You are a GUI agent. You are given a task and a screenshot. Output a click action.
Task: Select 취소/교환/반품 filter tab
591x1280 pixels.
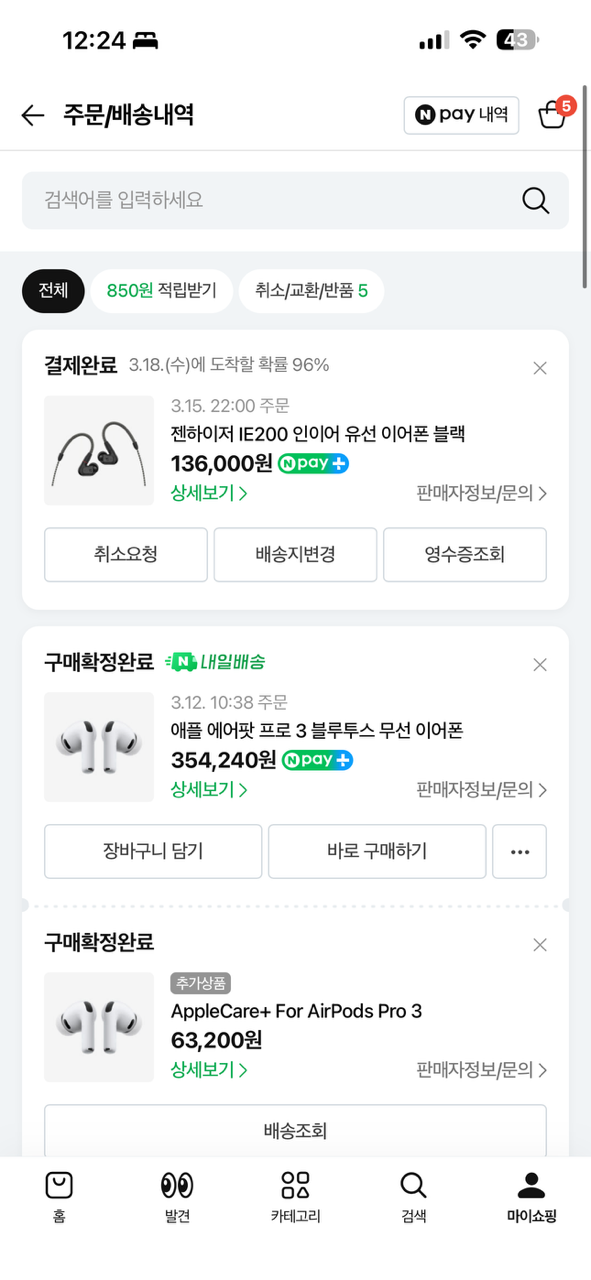click(311, 291)
